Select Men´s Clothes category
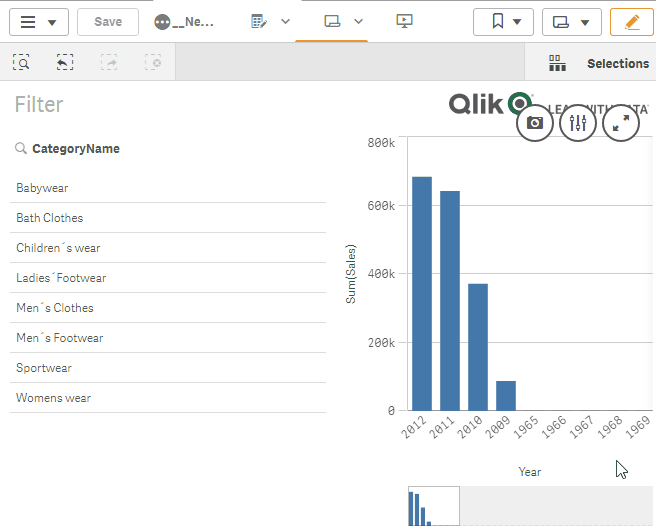Viewport: 656px width, 530px height. tap(168, 308)
